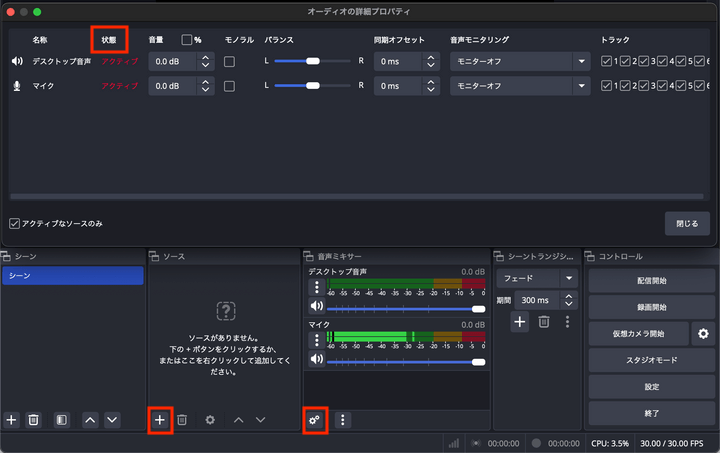The width and height of the screenshot is (720, 453).
Task: Open advanced audio properties gears icon
Action: coord(315,419)
